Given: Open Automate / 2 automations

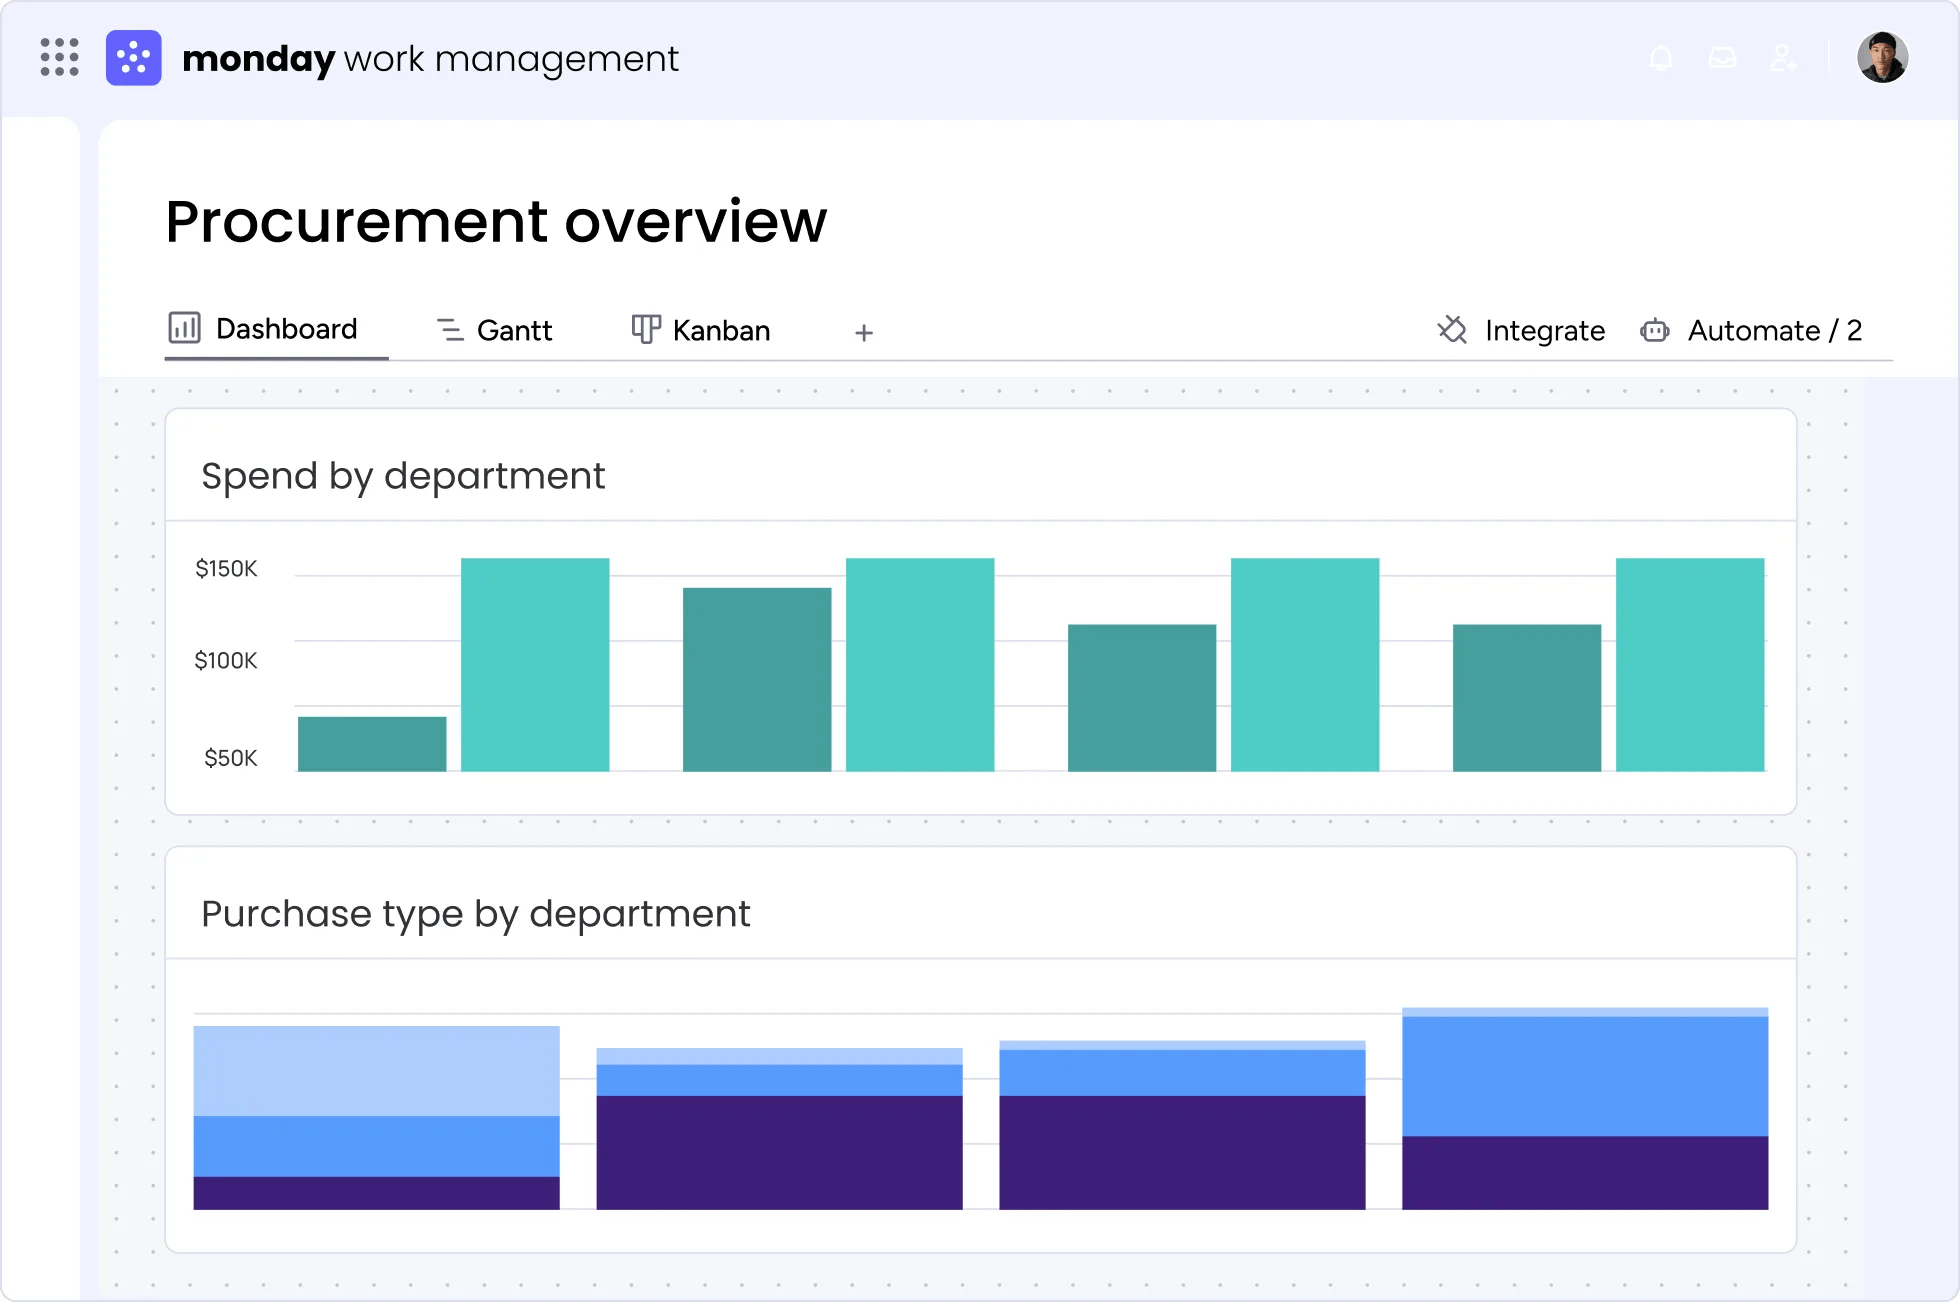Looking at the screenshot, I should point(1774,330).
